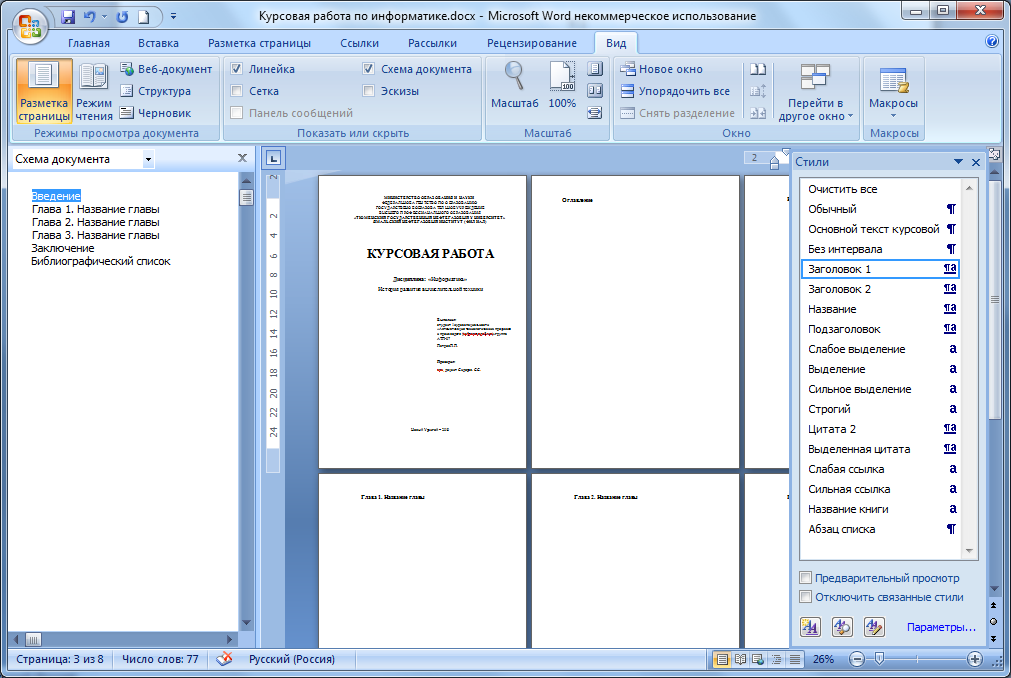The width and height of the screenshot is (1011, 678).
Task: Open the Рассылки tab
Action: [432, 43]
